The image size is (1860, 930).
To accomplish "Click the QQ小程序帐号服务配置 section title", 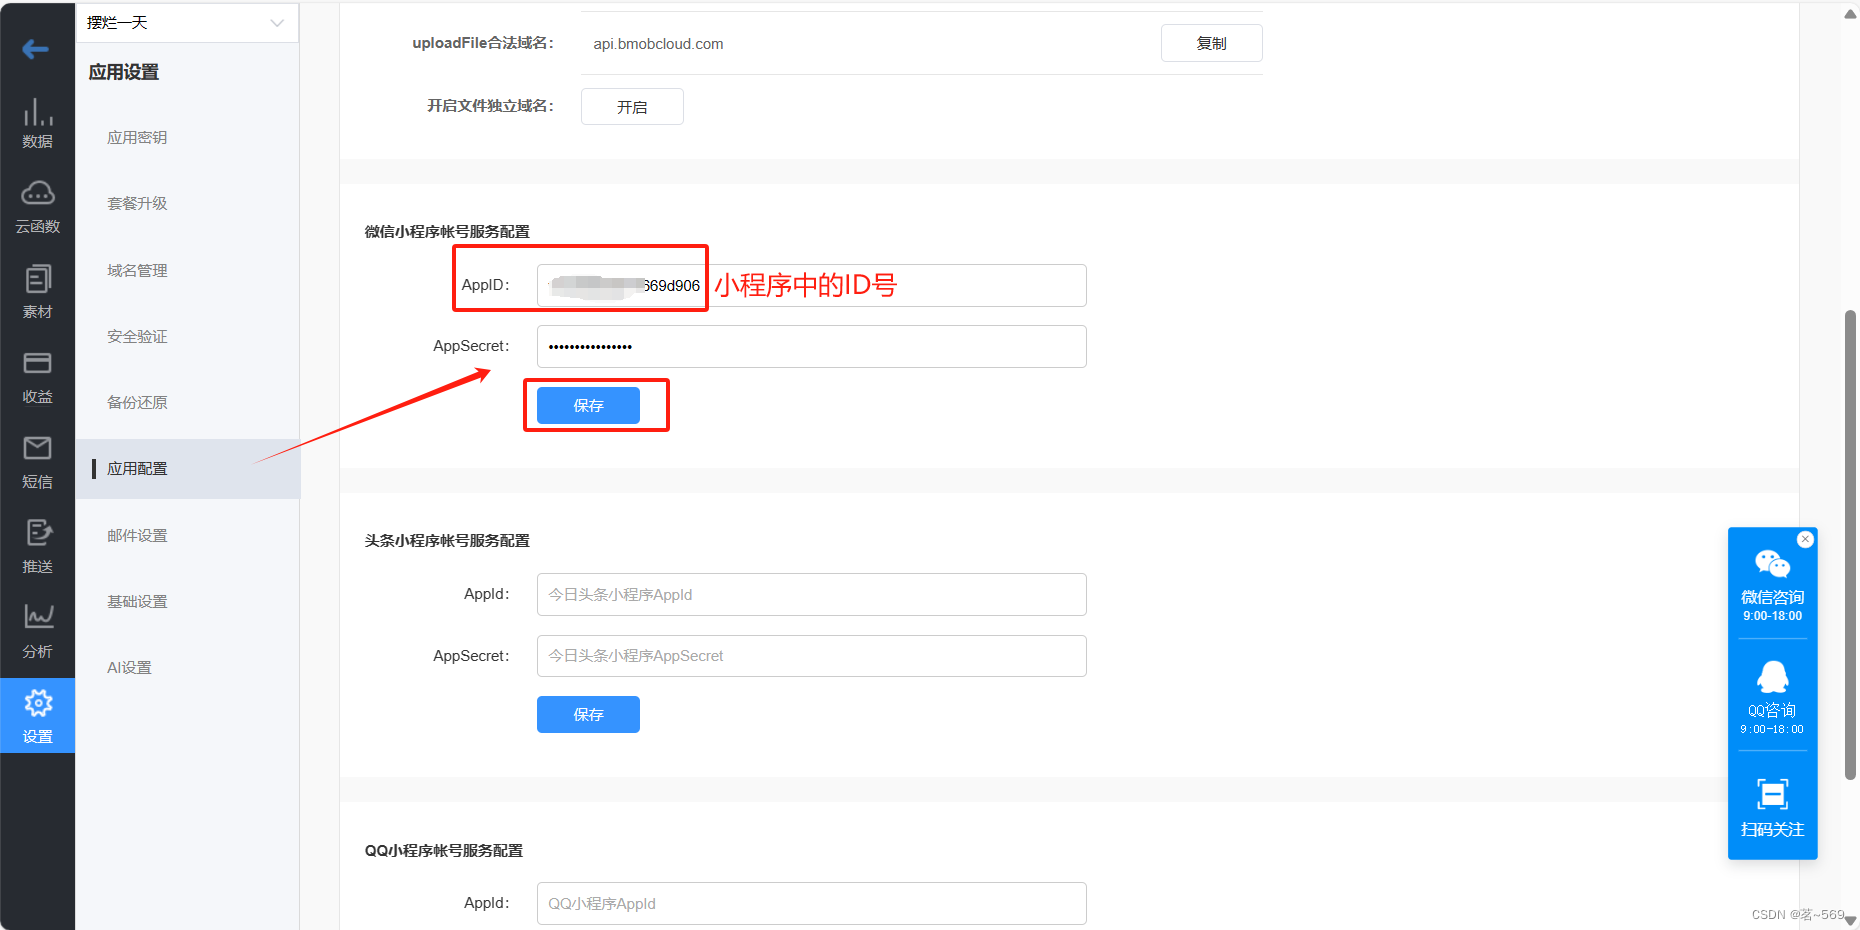I will pos(444,850).
